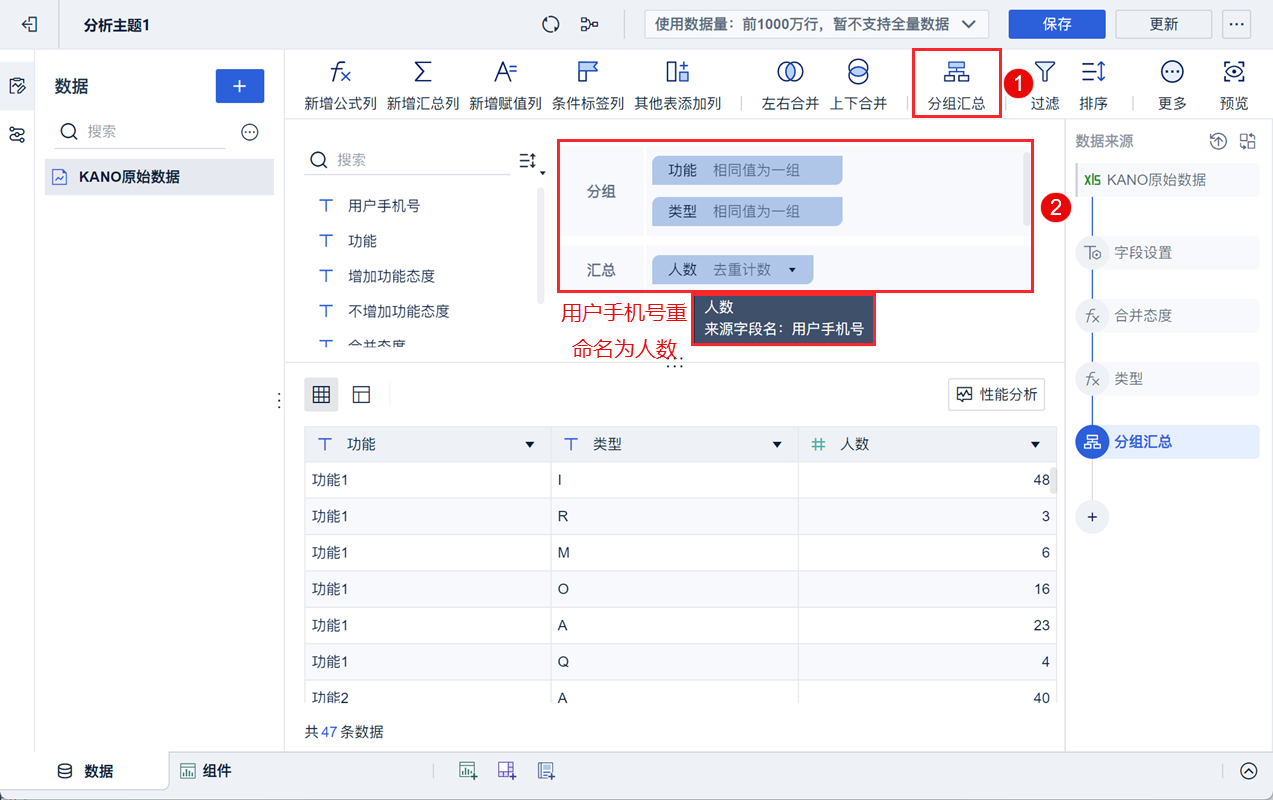Click the 排序 sort tool
1273x800 pixels.
coord(1093,86)
